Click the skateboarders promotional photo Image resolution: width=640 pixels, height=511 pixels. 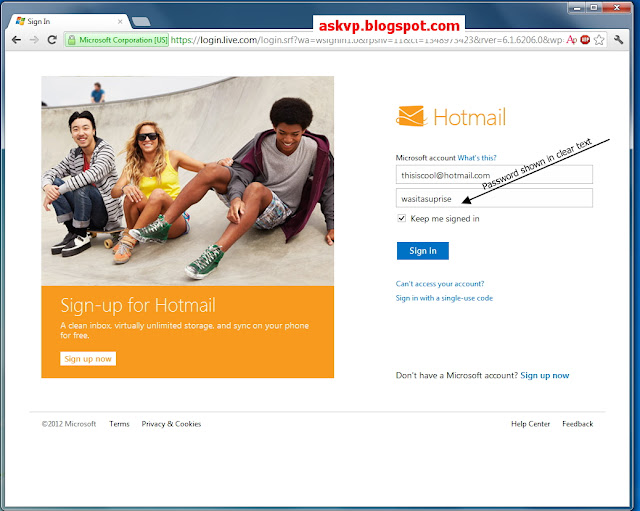(187, 181)
